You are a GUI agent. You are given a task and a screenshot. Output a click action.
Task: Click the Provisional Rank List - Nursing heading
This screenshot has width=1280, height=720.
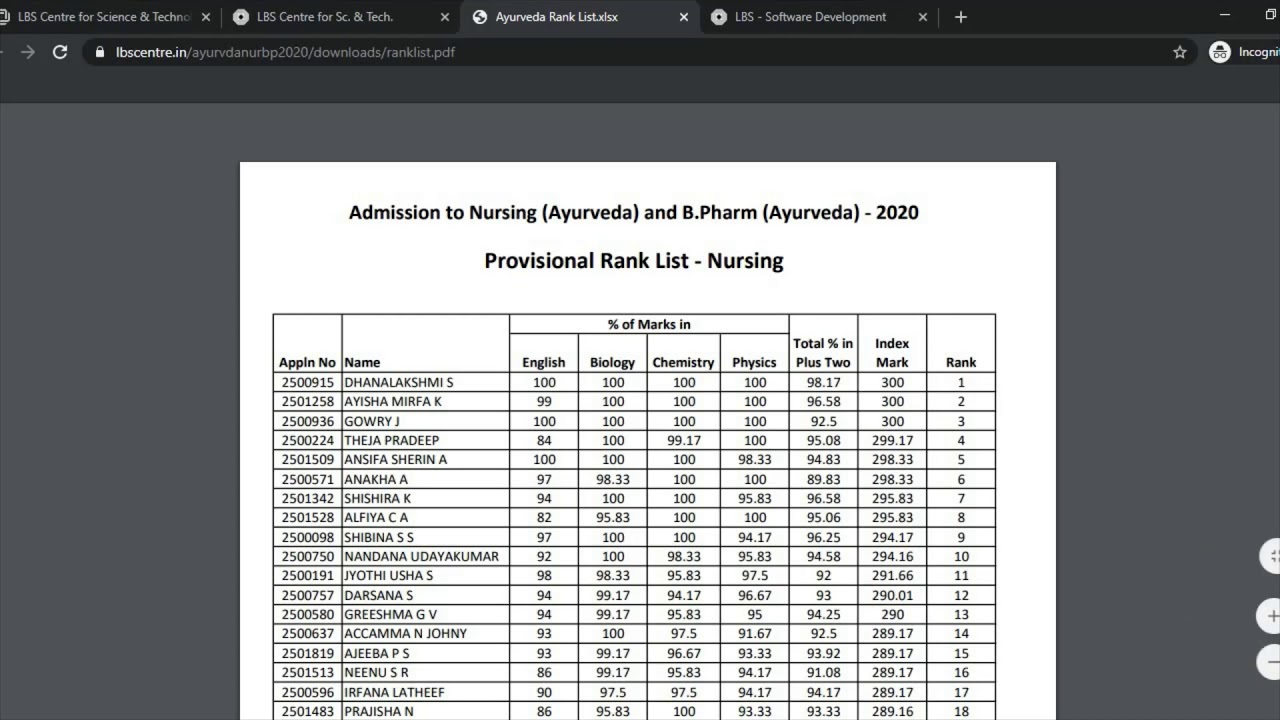coord(634,261)
